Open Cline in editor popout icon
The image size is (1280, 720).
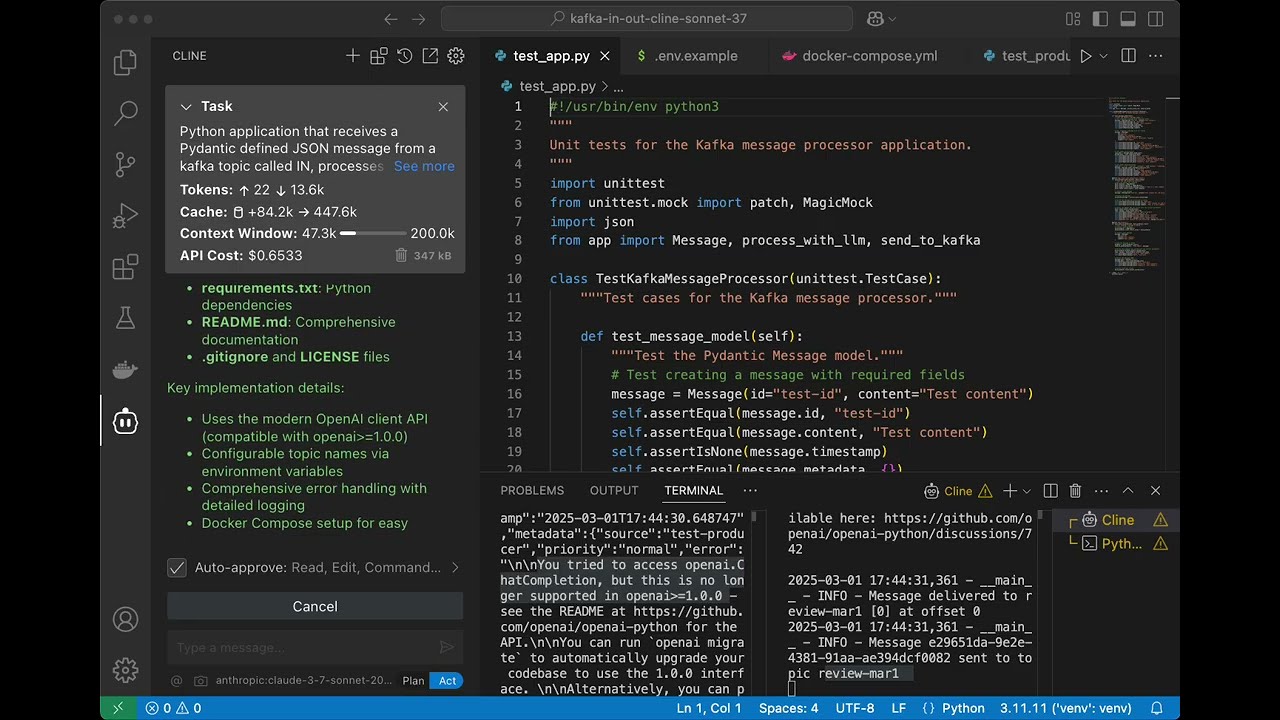[430, 56]
